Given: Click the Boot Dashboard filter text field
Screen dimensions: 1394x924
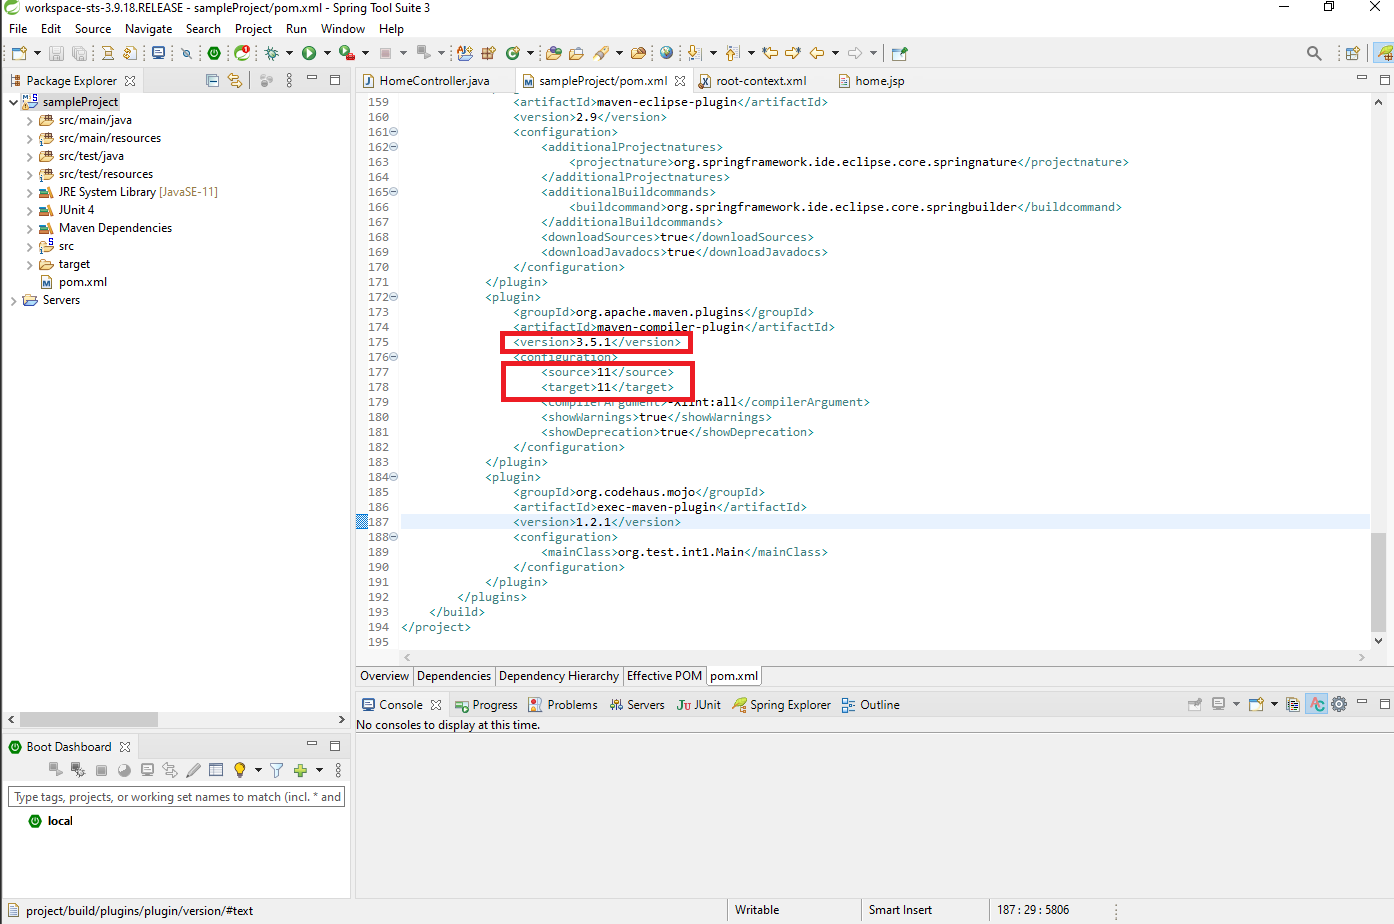Looking at the screenshot, I should tap(177, 797).
